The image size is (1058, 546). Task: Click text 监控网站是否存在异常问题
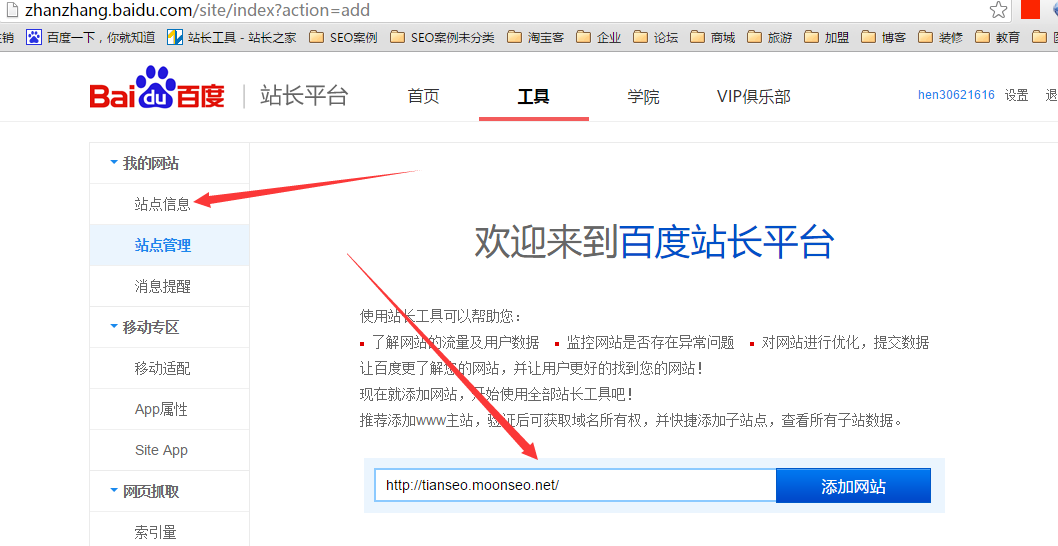[650, 342]
